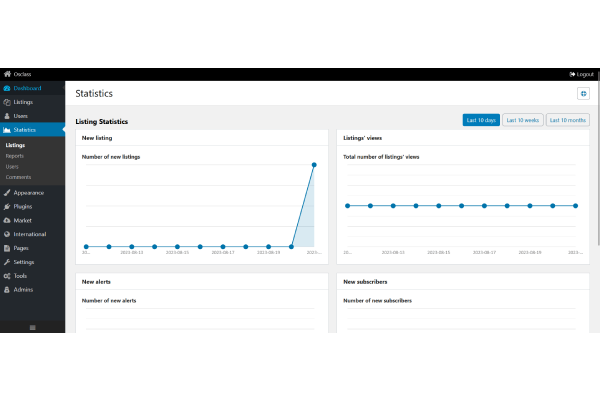Open the Comments statistics submenu
This screenshot has height=400, width=600.
point(18,177)
